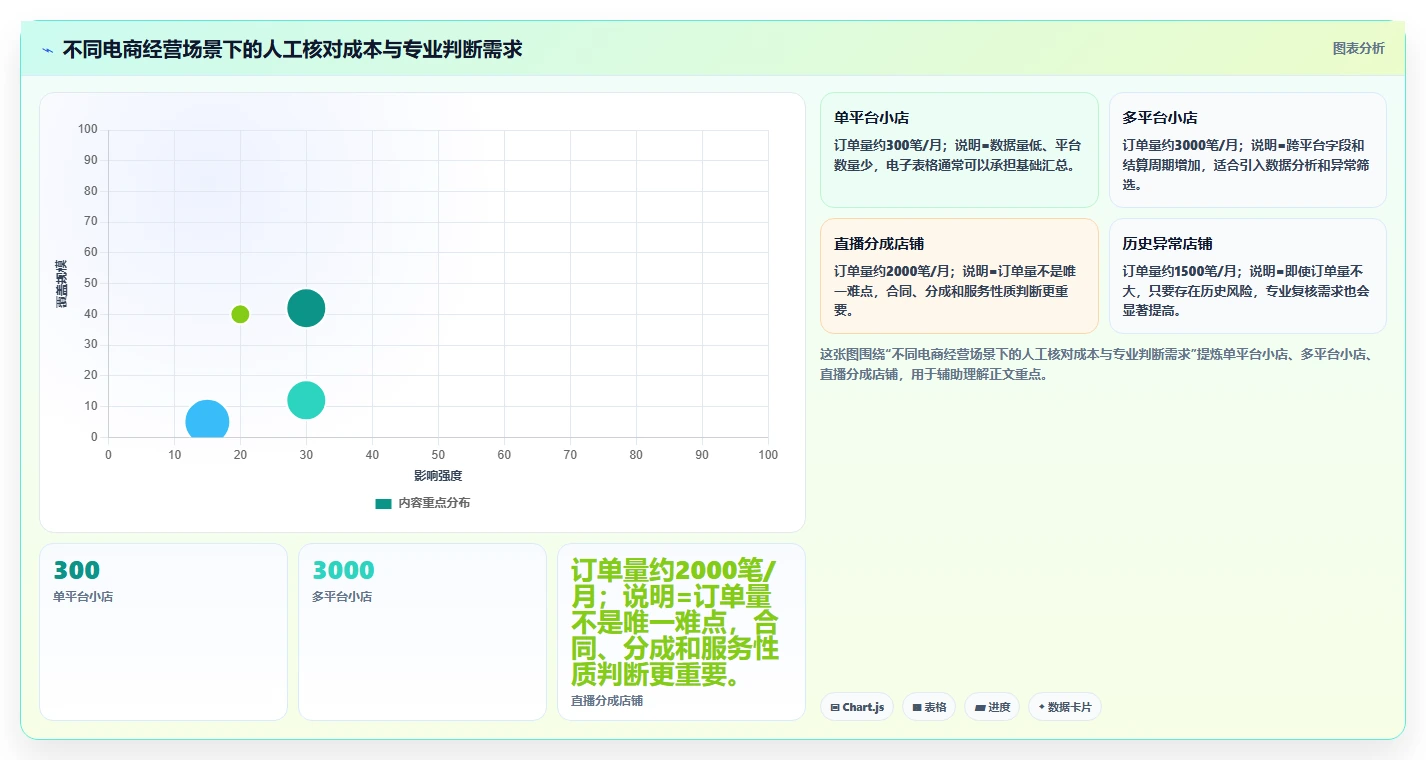
Task: Click the large green 订单量约2000笔/月 stat text
Action: point(675,623)
